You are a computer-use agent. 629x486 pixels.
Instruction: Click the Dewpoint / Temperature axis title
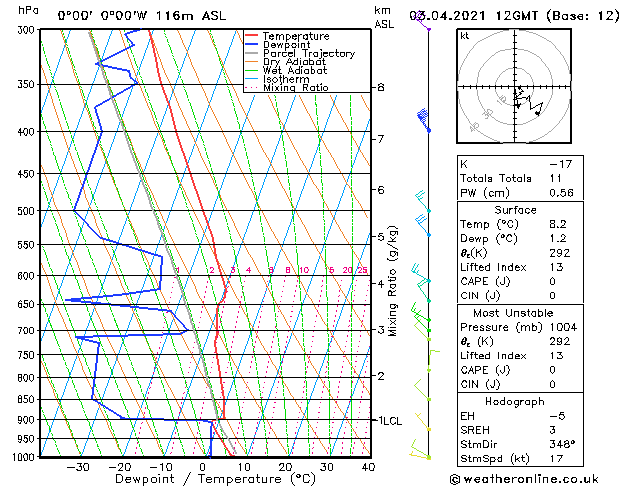(x=215, y=479)
